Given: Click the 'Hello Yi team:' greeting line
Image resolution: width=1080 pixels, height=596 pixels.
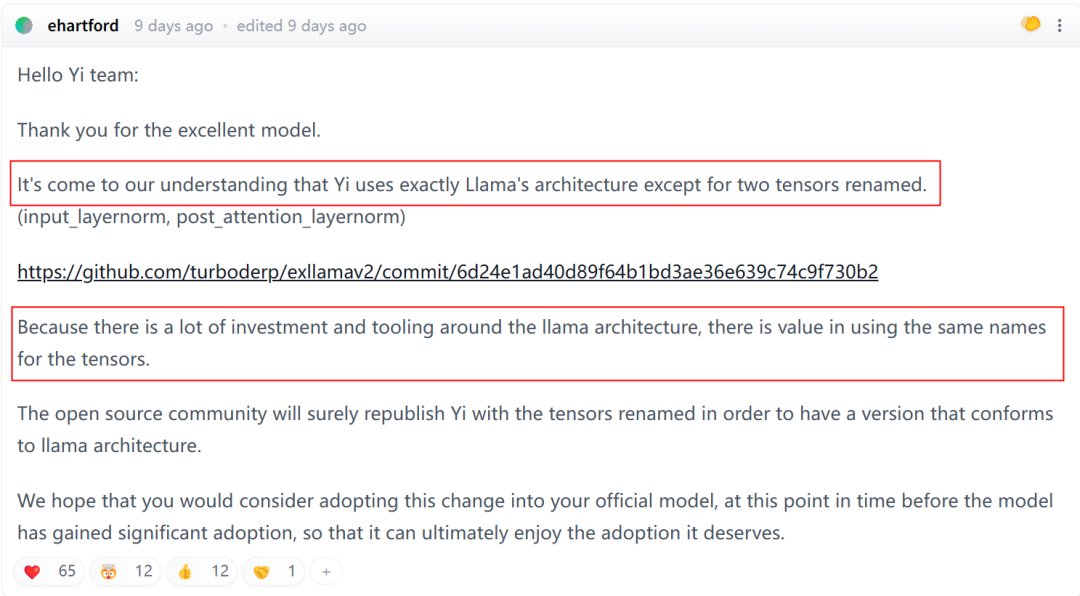Looking at the screenshot, I should [x=78, y=75].
